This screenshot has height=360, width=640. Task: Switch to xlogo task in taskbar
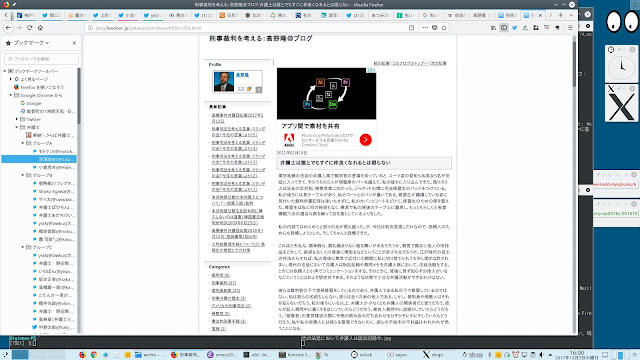[x=433, y=355]
